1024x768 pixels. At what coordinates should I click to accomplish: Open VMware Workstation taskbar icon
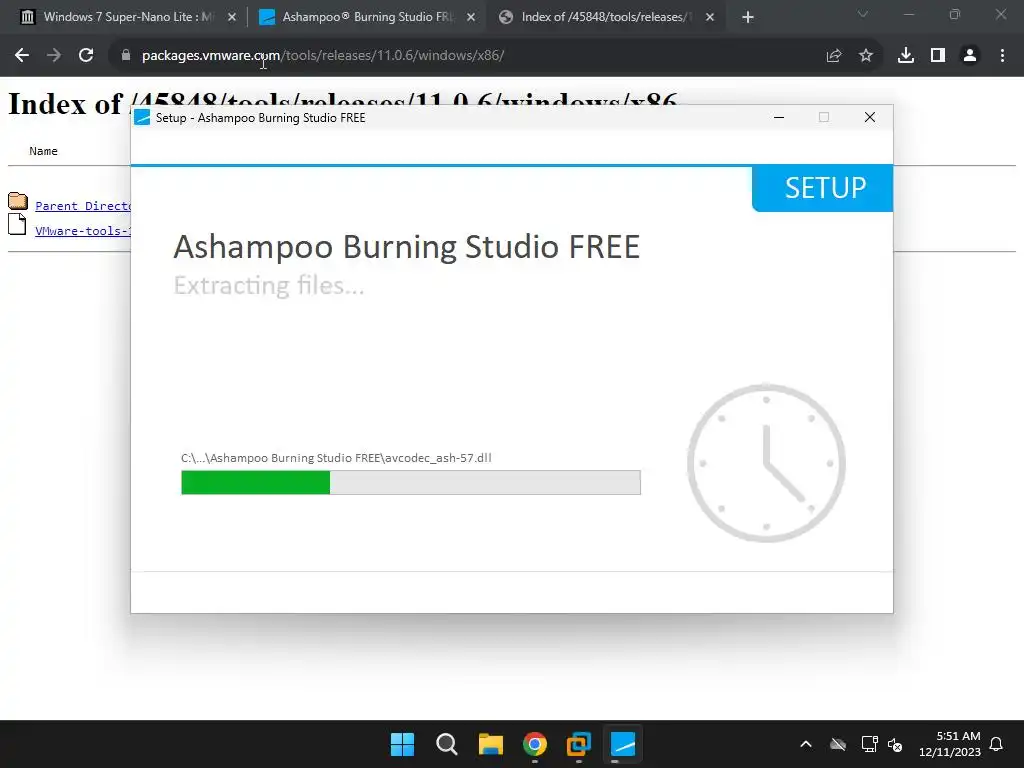(x=579, y=744)
